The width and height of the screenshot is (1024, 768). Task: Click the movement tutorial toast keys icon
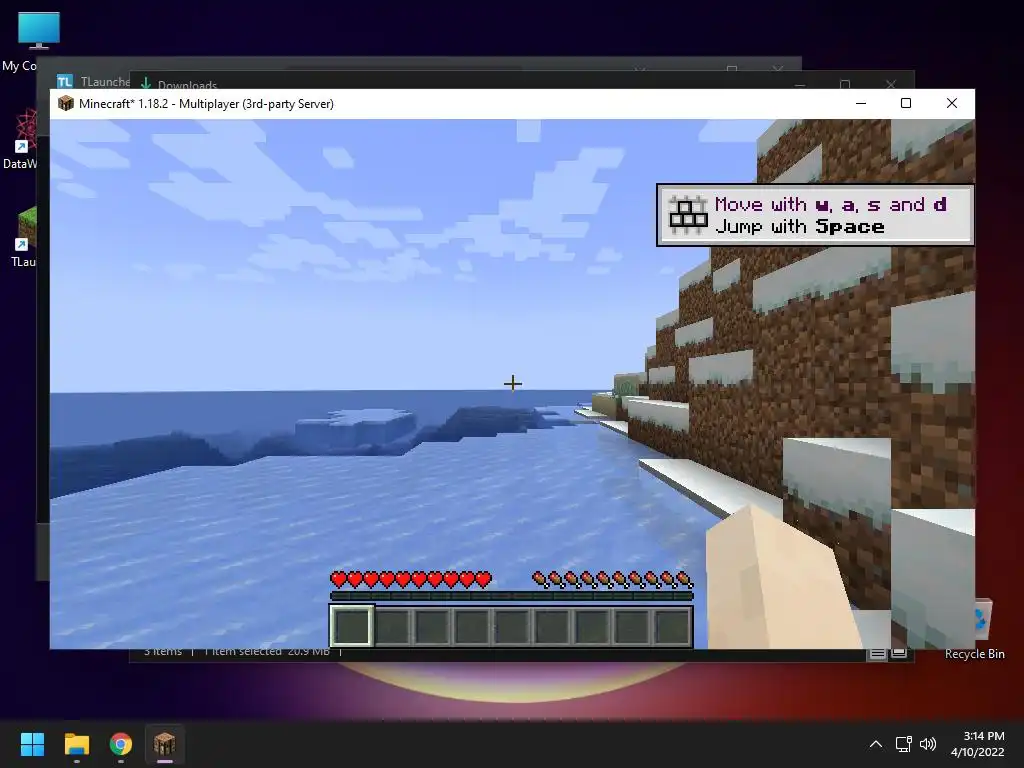point(688,215)
